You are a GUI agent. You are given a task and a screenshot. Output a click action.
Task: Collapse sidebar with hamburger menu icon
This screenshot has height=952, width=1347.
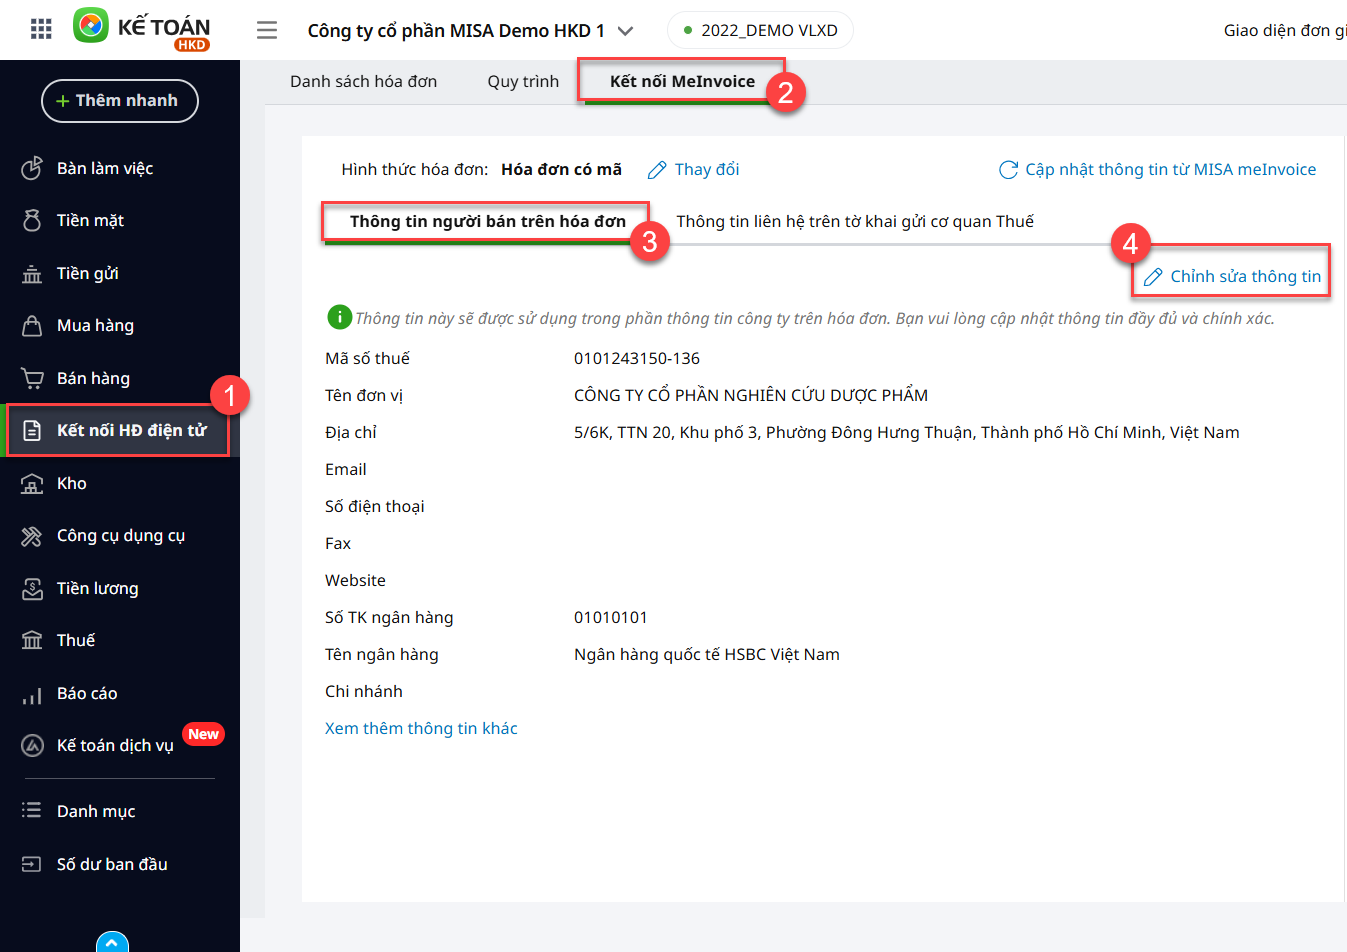(x=267, y=30)
